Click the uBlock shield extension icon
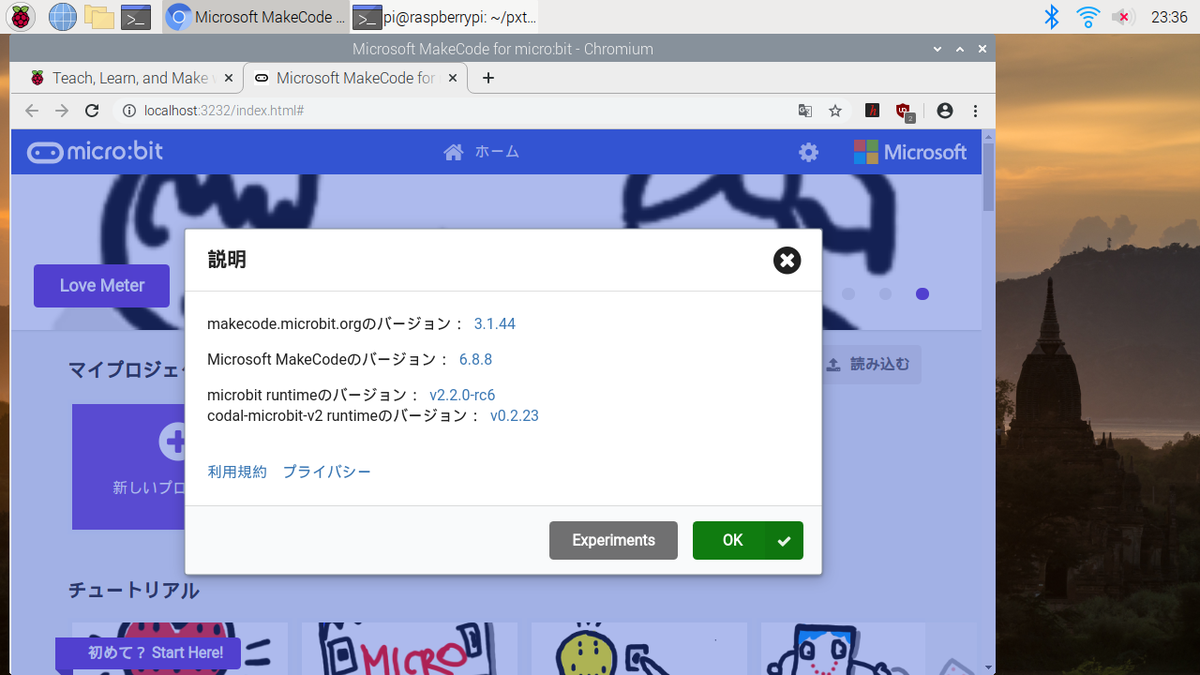Screen dimensions: 1200x675 905,112
